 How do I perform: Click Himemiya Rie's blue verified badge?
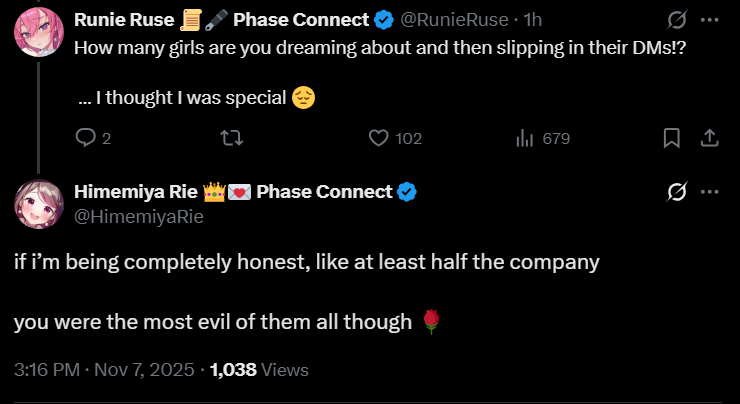point(408,191)
